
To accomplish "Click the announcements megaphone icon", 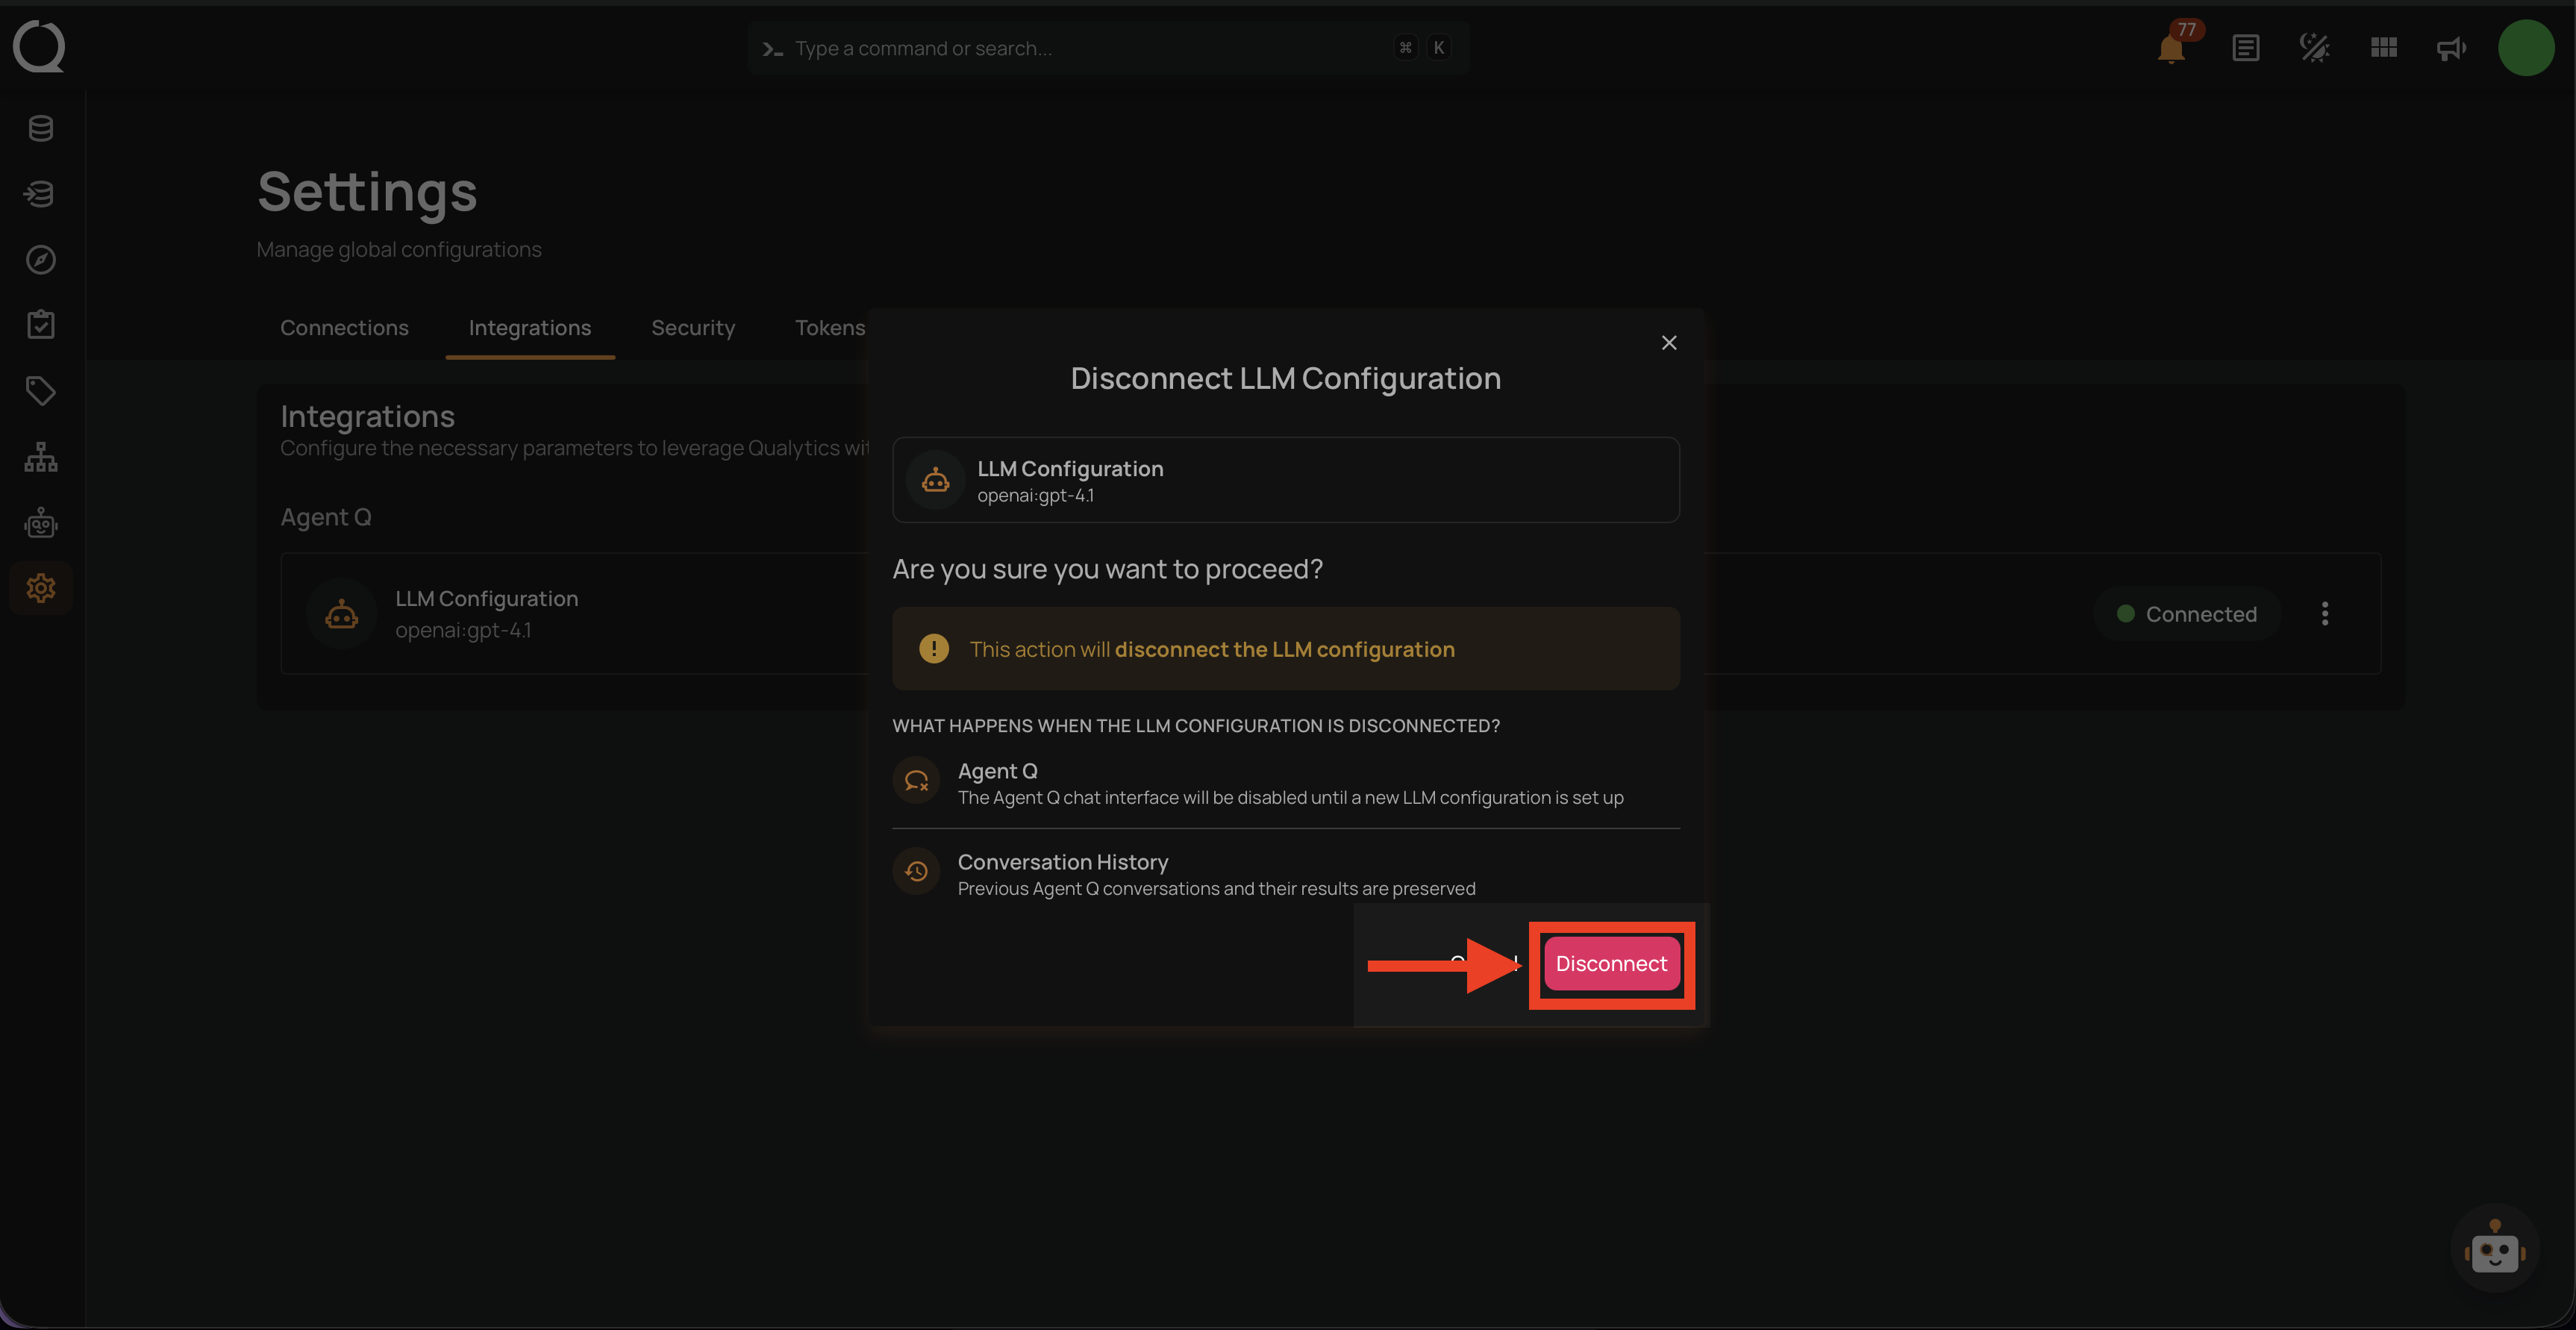I will (2451, 48).
